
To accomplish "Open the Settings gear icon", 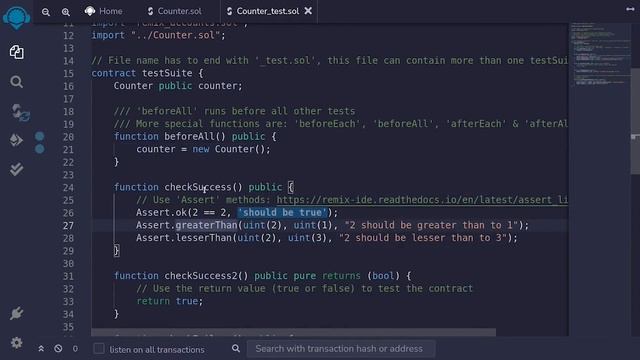I will click(x=16, y=342).
